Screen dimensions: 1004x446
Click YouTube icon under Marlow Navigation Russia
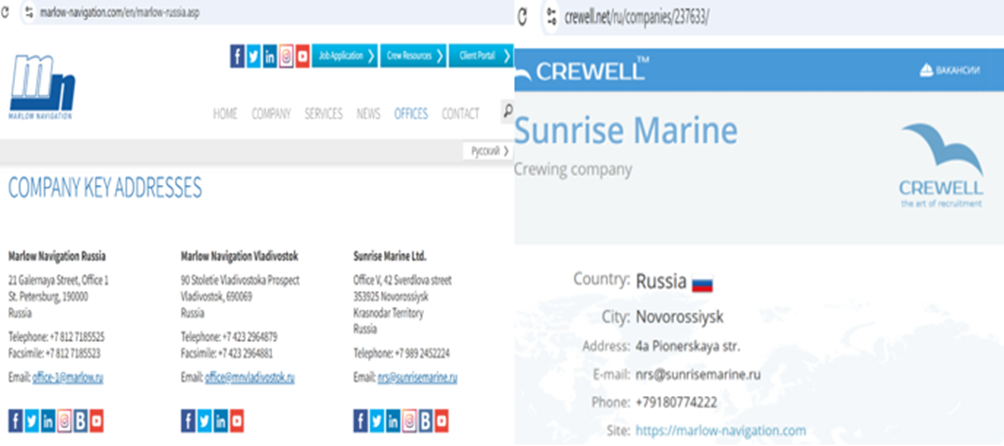tap(97, 421)
